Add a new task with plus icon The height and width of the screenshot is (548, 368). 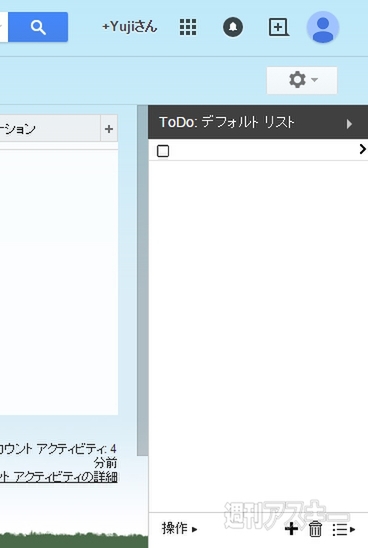[x=291, y=529]
